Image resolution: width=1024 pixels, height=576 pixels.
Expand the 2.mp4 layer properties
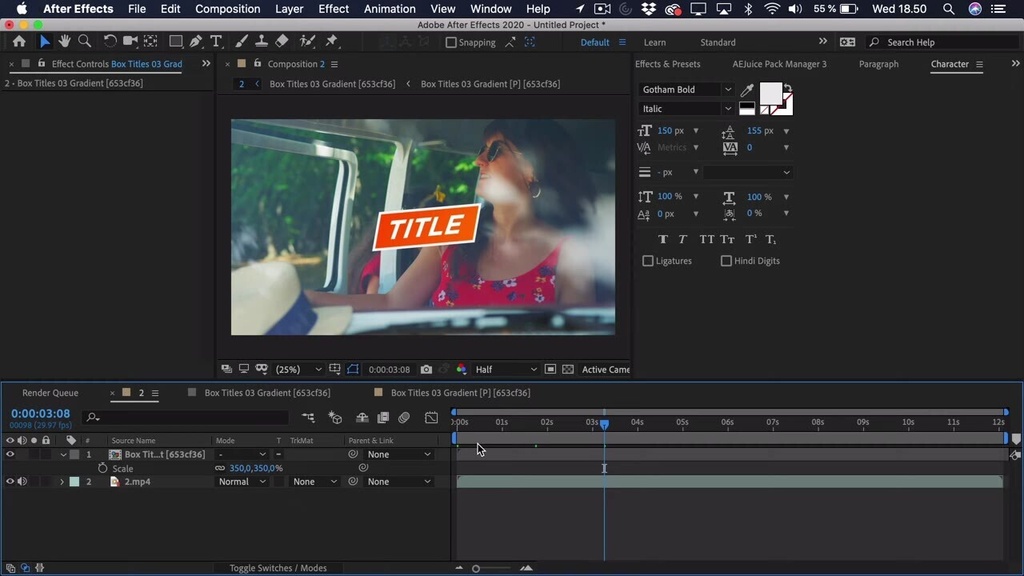[62, 481]
